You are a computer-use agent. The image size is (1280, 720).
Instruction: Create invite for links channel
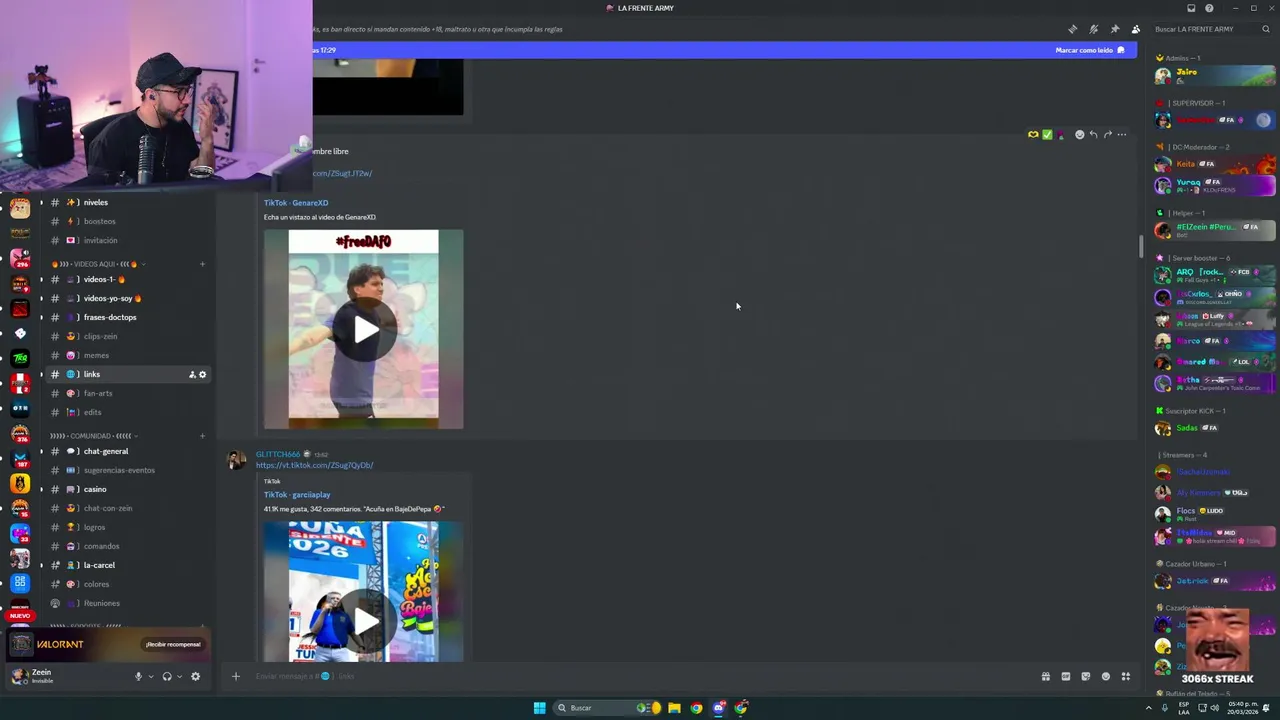pos(192,374)
